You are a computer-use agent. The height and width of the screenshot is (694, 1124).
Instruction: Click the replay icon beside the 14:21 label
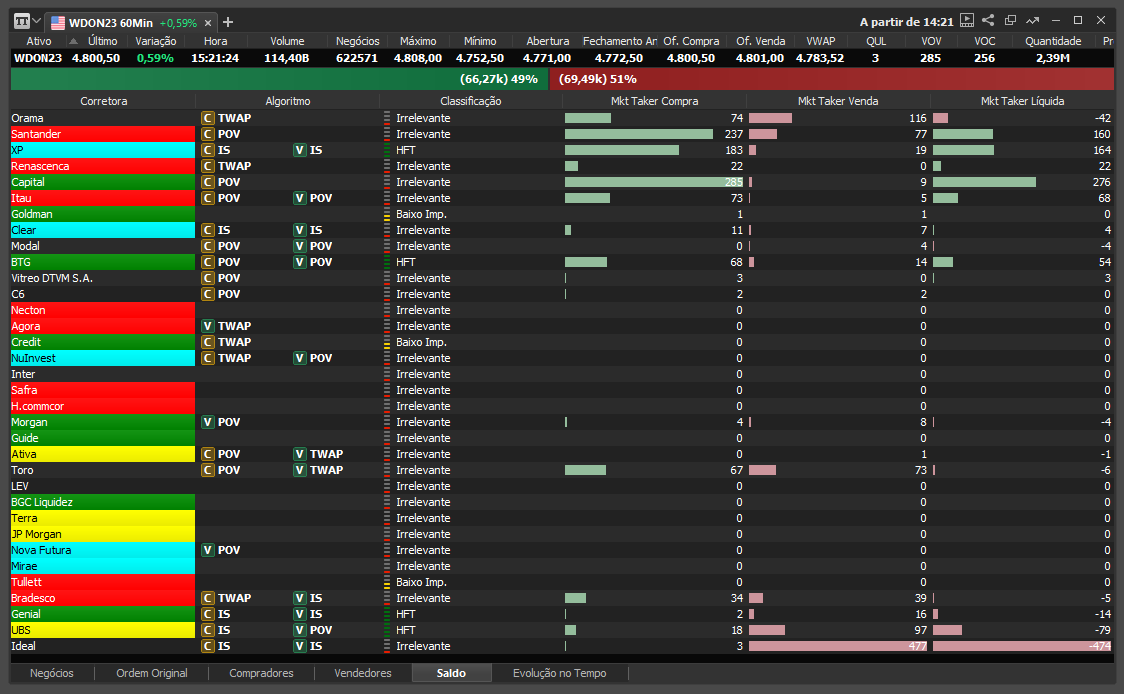pos(967,21)
